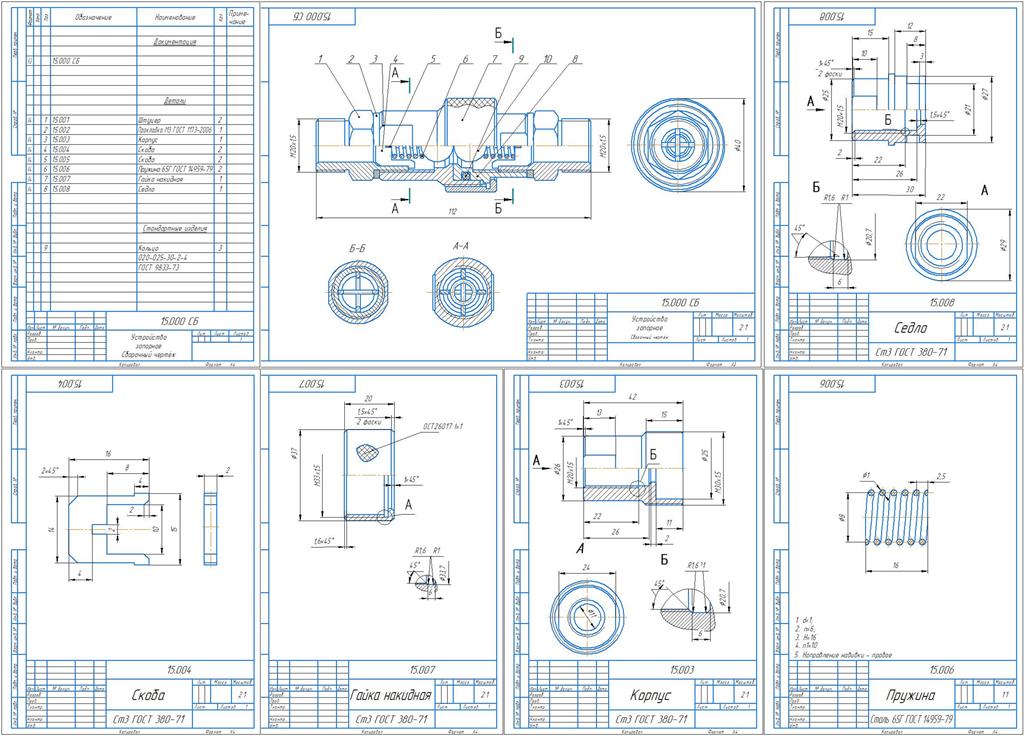Click the 'Документация' heading in the specification table

(x=174, y=42)
